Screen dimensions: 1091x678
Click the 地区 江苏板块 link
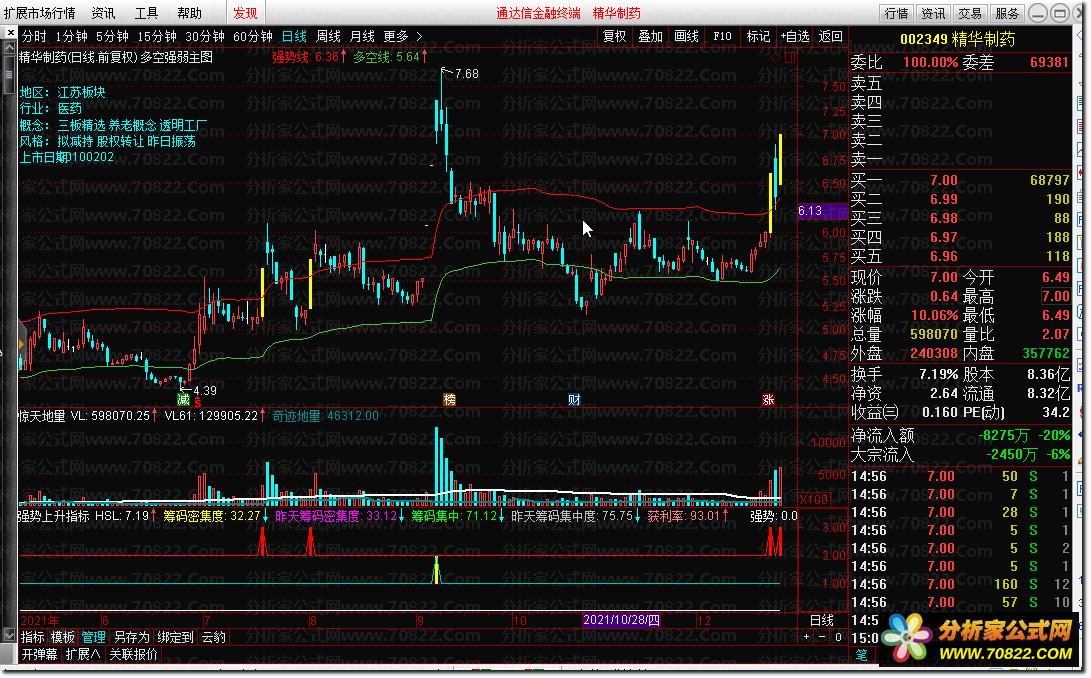(63, 93)
